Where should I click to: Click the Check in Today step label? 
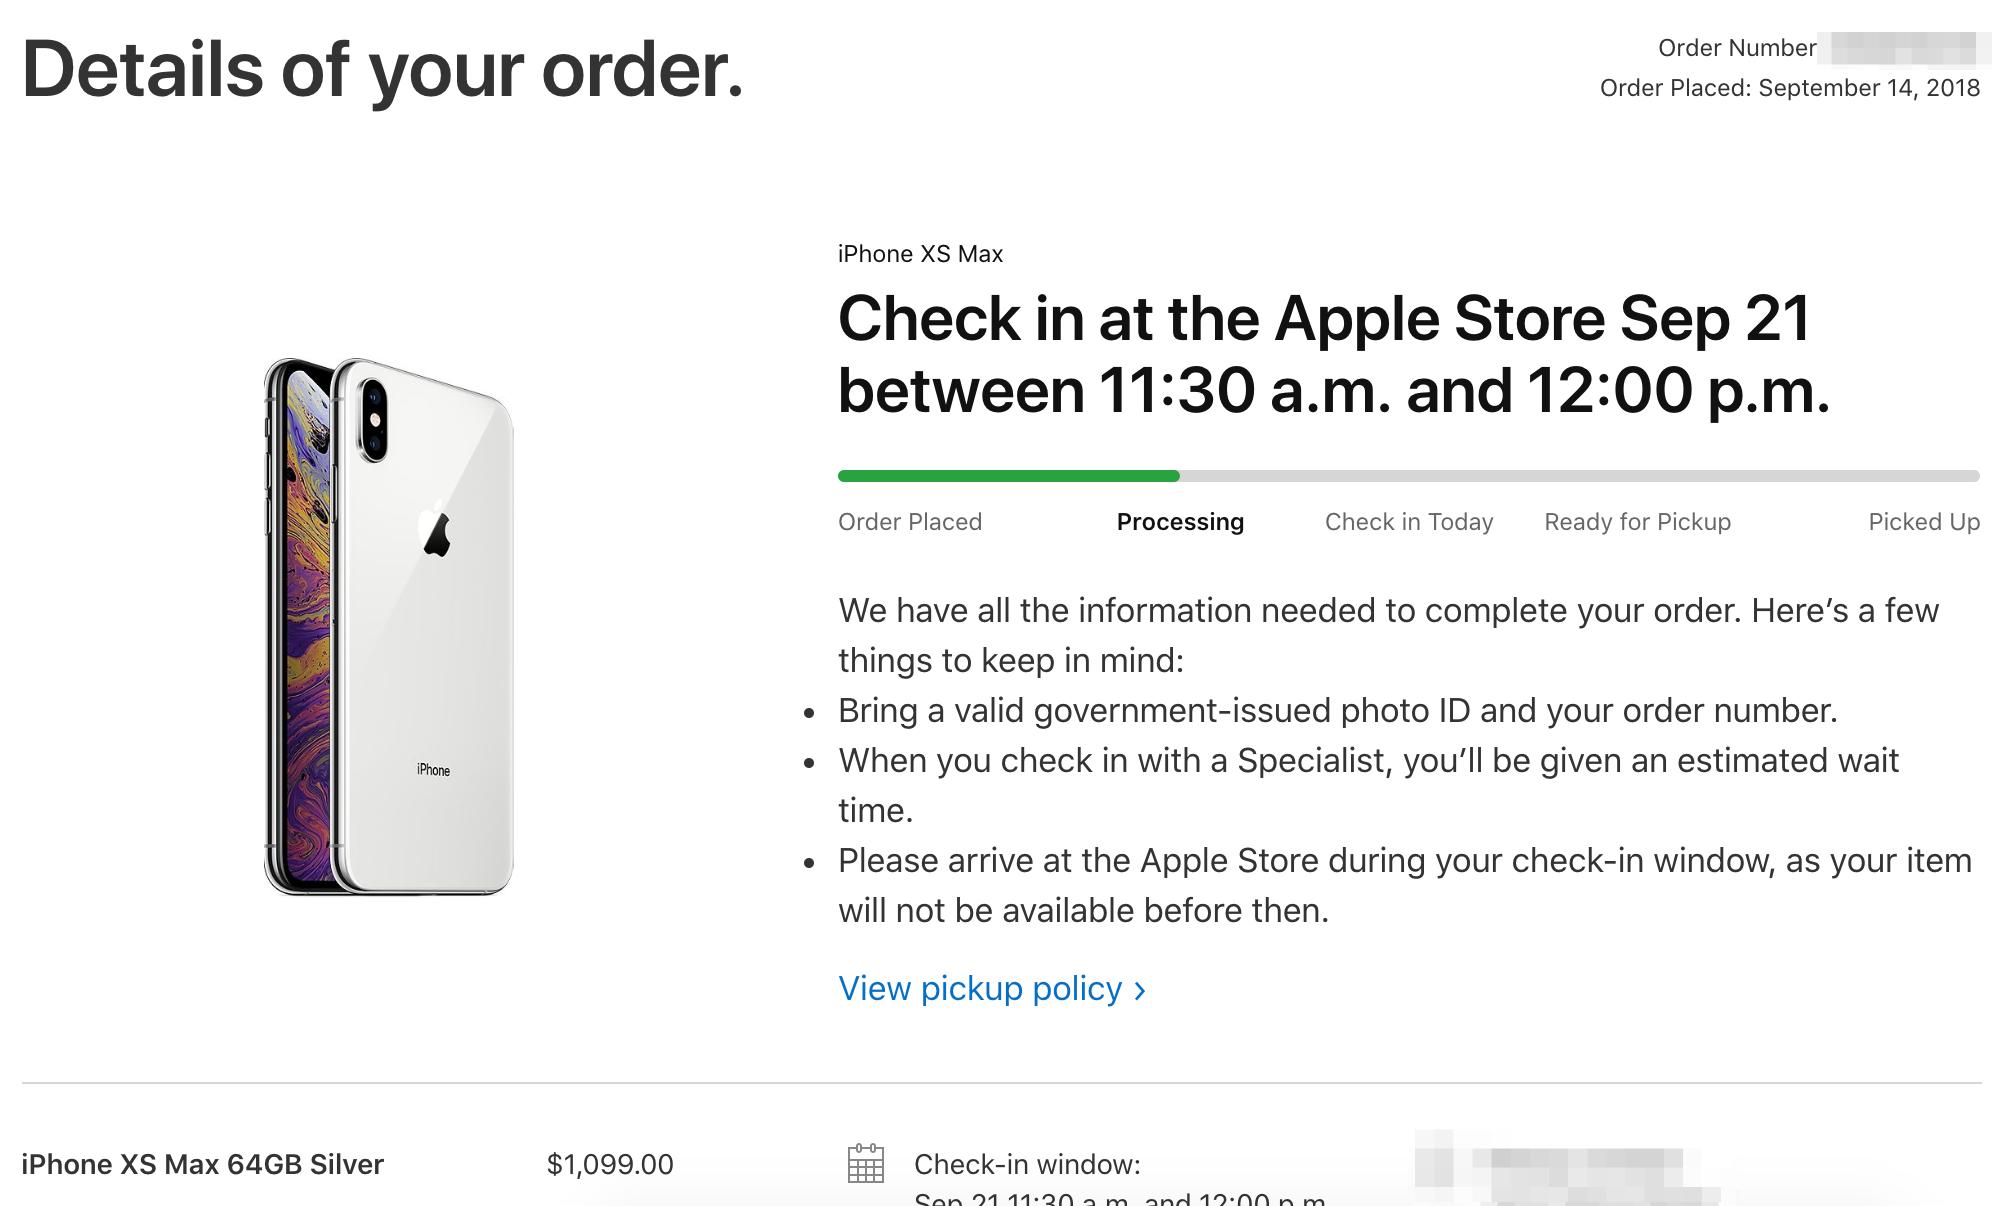click(x=1409, y=522)
